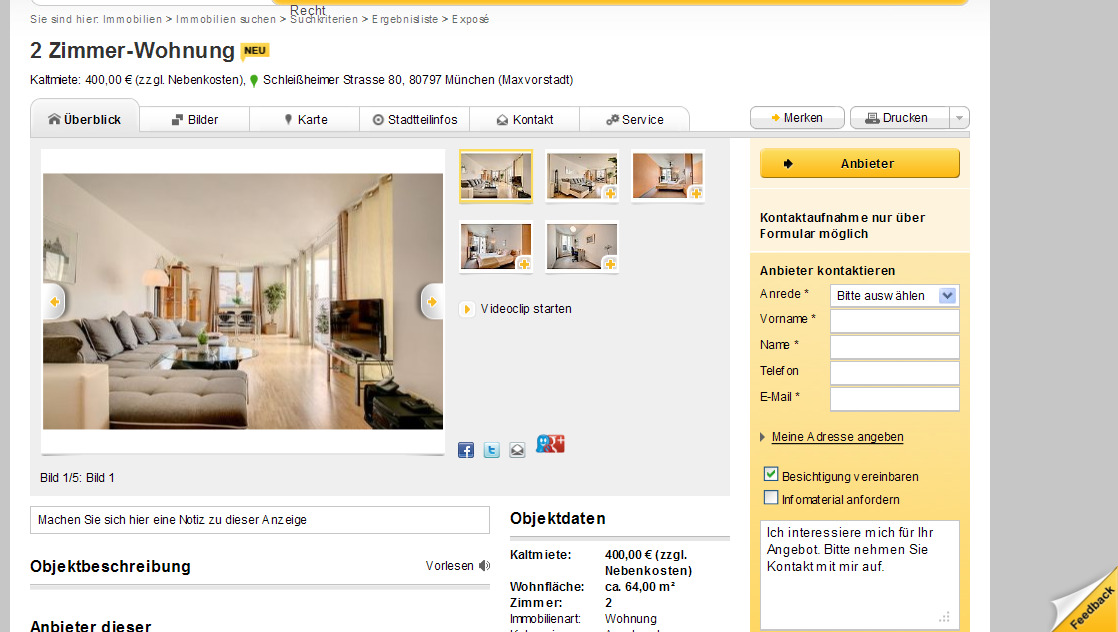Open second thumbnail in top row

(582, 176)
